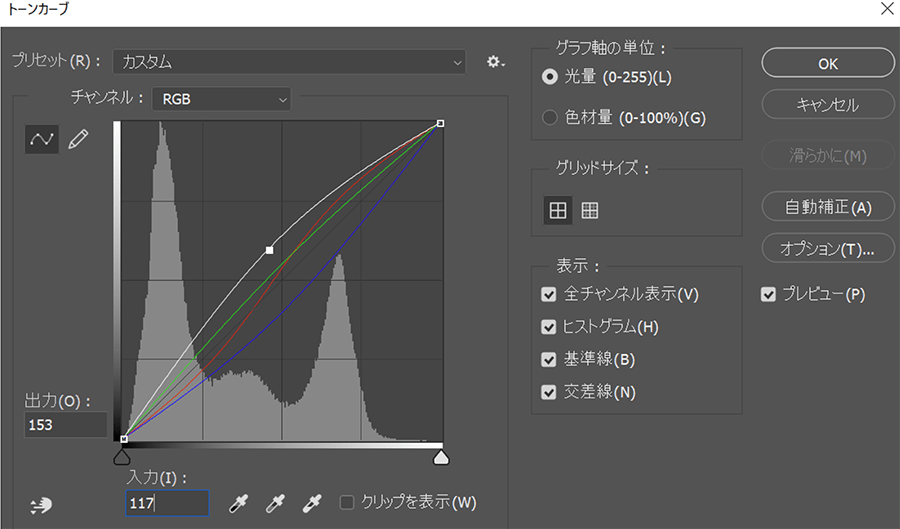This screenshot has width=900, height=529.
Task: Toggle 基準線 checkbox
Action: click(549, 360)
